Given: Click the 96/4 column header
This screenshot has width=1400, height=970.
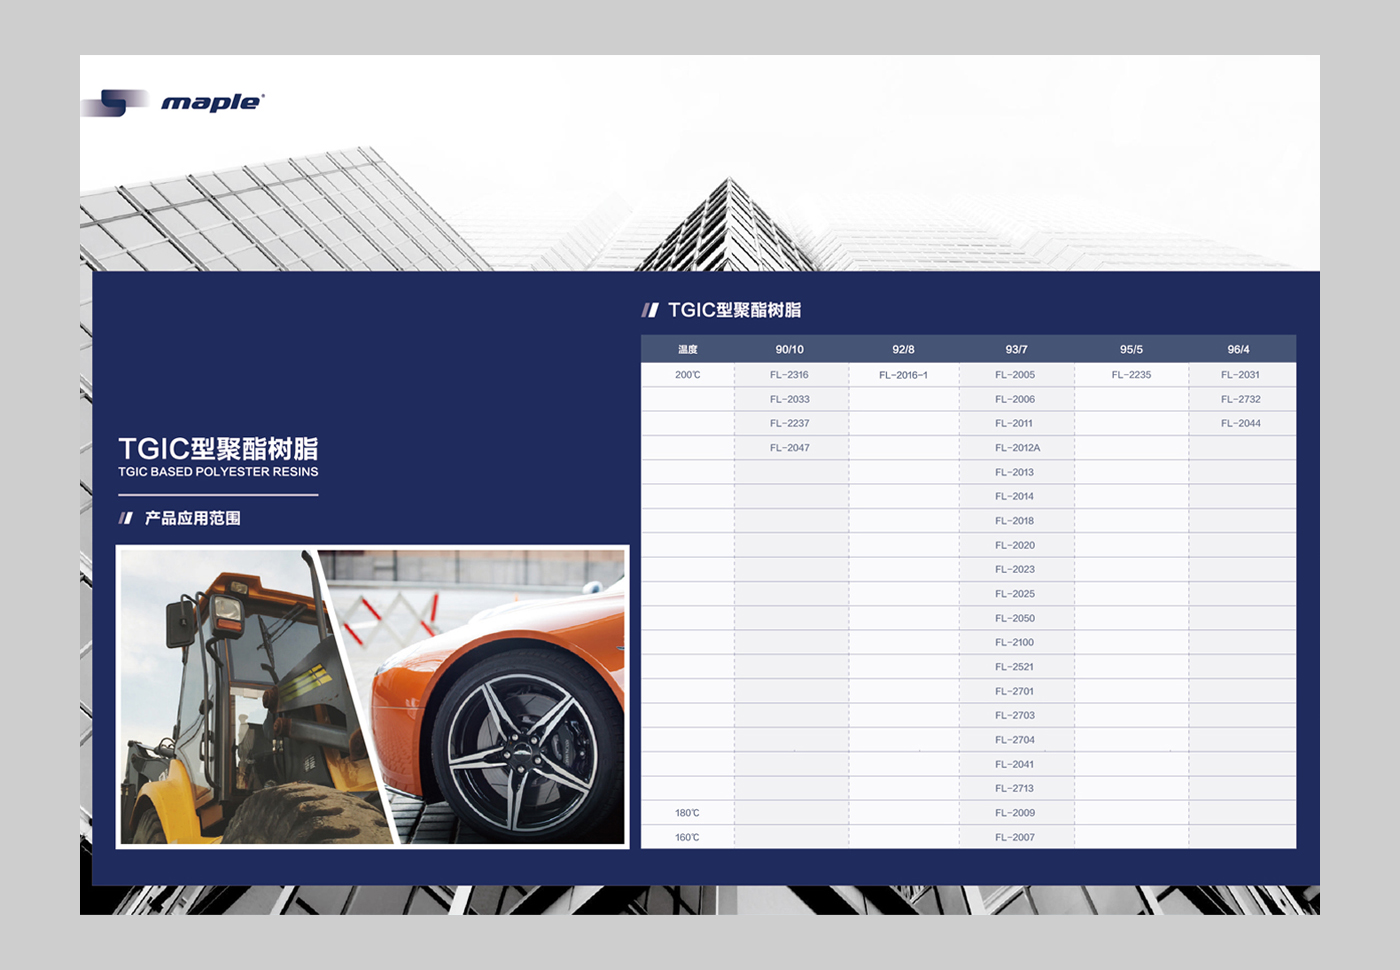Looking at the screenshot, I should pyautogui.click(x=1238, y=349).
